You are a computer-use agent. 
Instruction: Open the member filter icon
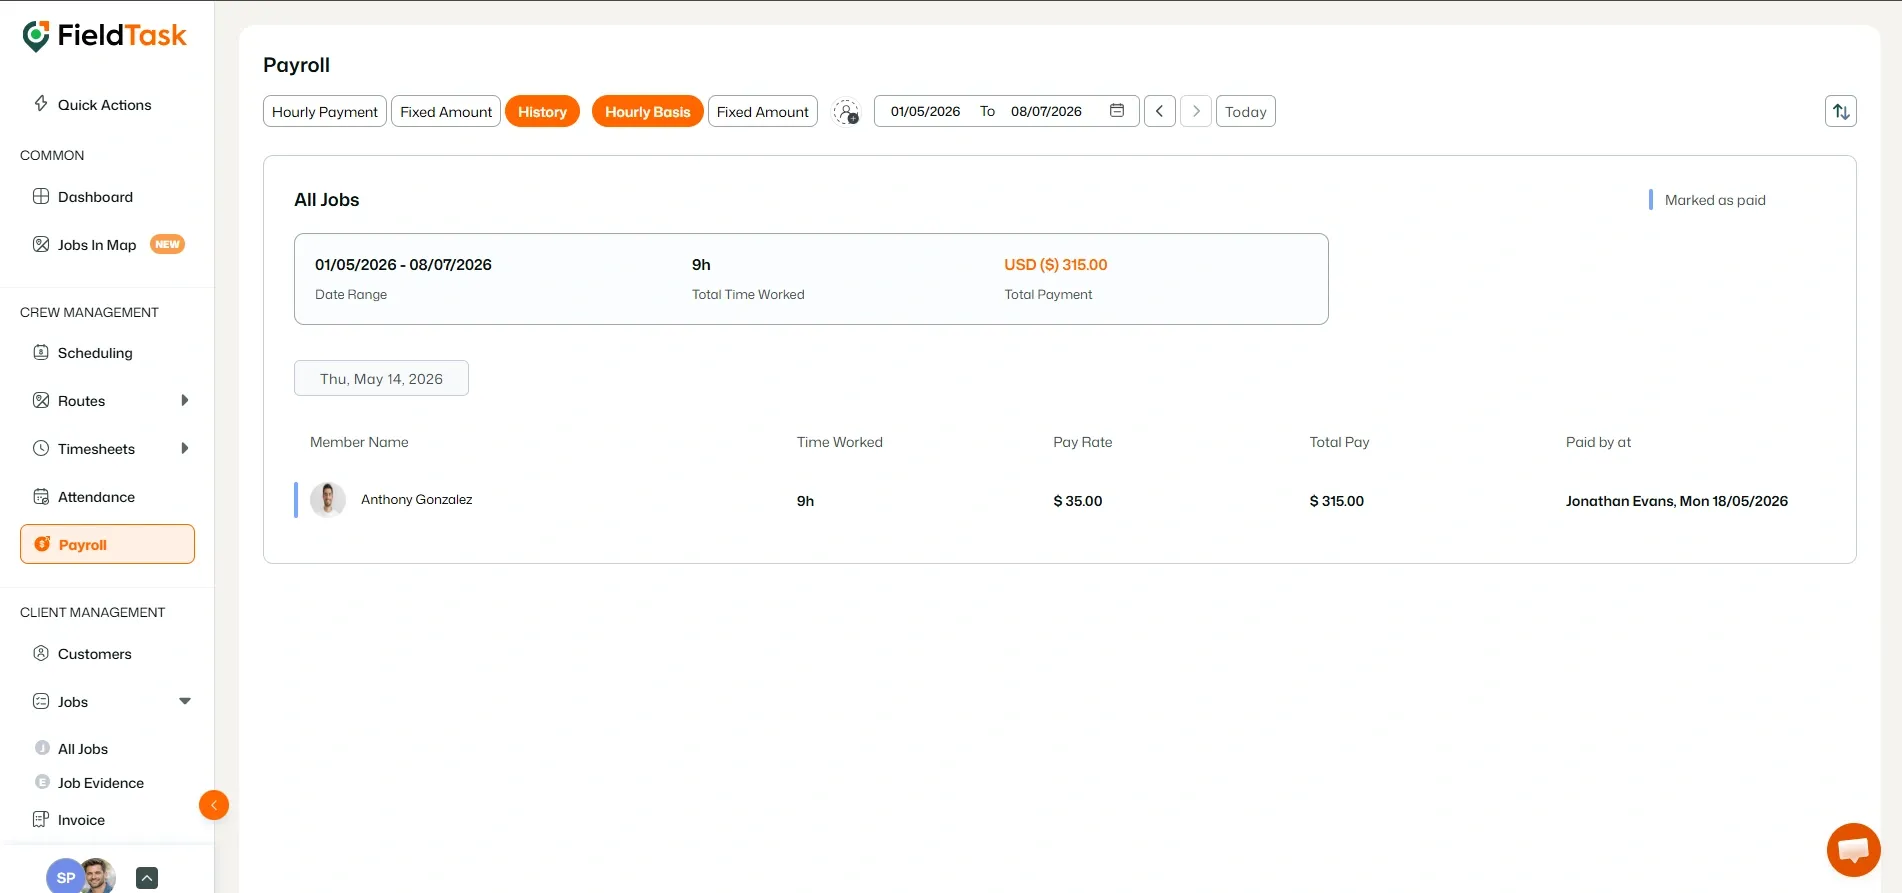coord(846,112)
